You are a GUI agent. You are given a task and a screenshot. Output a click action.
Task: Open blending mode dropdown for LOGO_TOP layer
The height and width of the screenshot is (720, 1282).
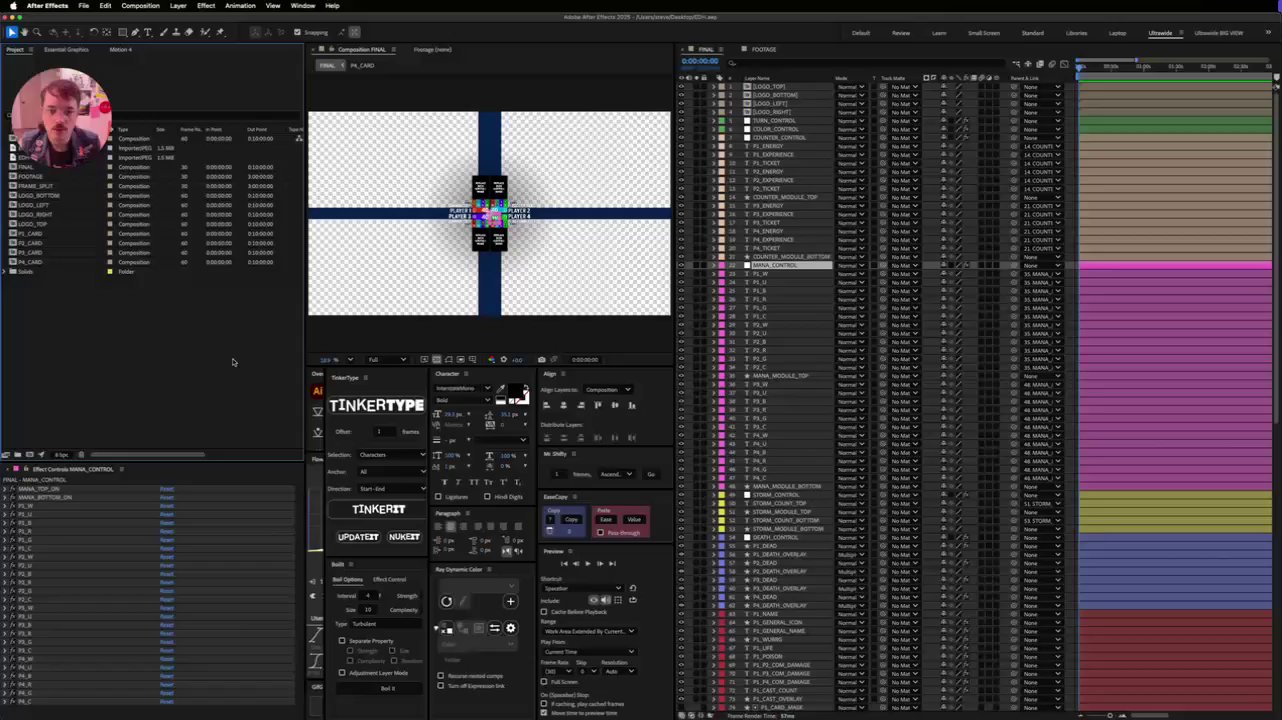pyautogui.click(x=851, y=87)
